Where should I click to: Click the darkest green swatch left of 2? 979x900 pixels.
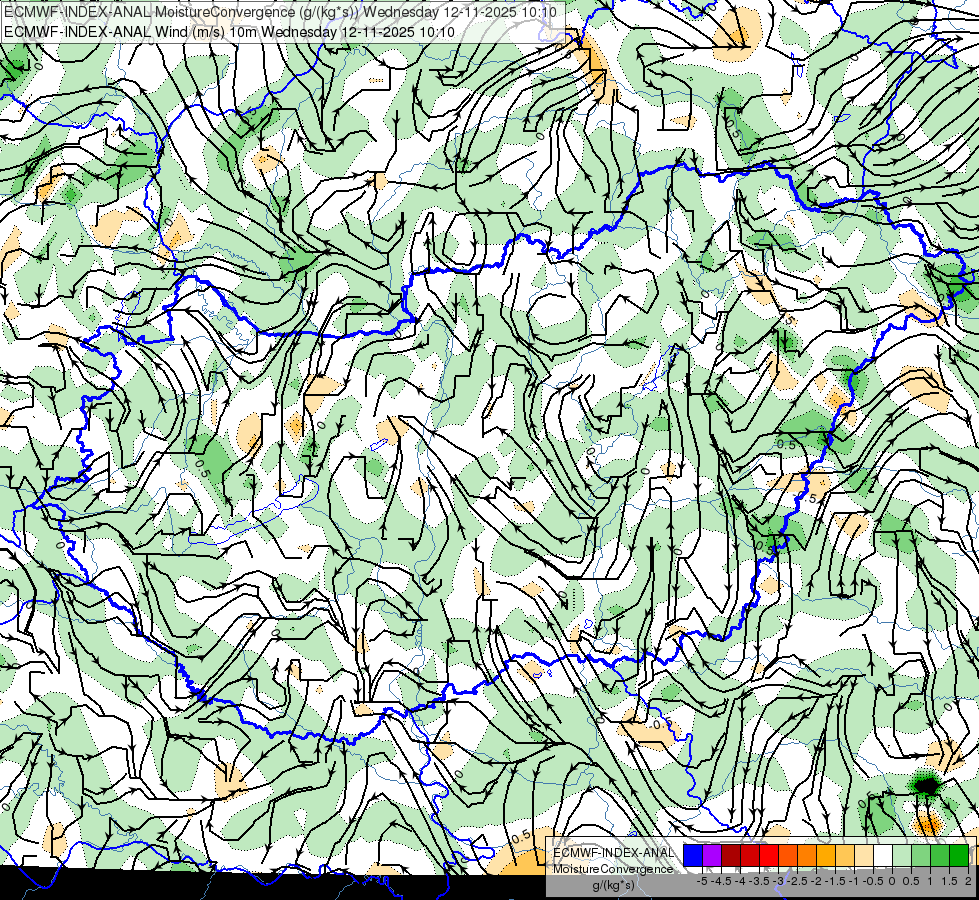[959, 856]
